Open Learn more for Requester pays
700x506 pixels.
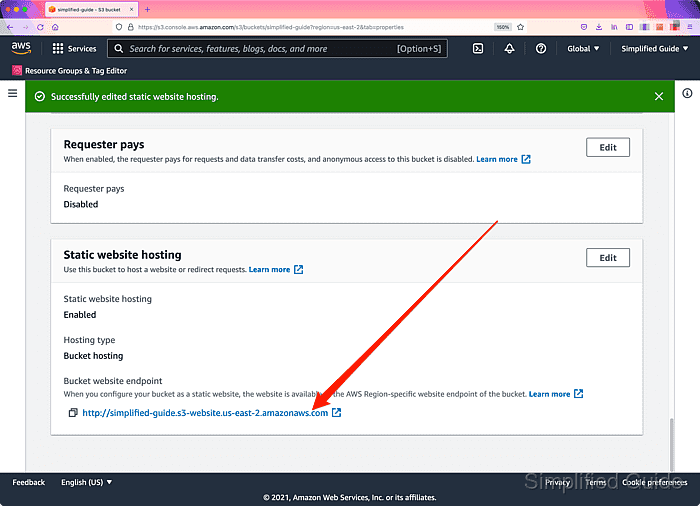pos(503,159)
